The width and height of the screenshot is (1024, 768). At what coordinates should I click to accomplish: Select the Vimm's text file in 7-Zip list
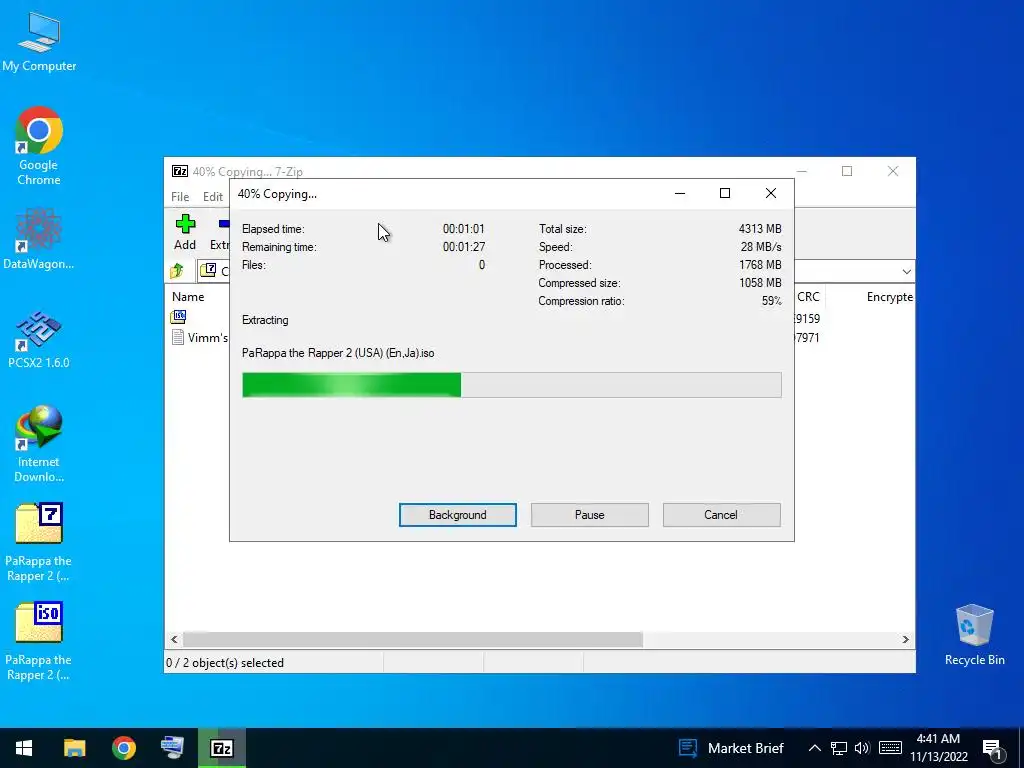tap(200, 337)
